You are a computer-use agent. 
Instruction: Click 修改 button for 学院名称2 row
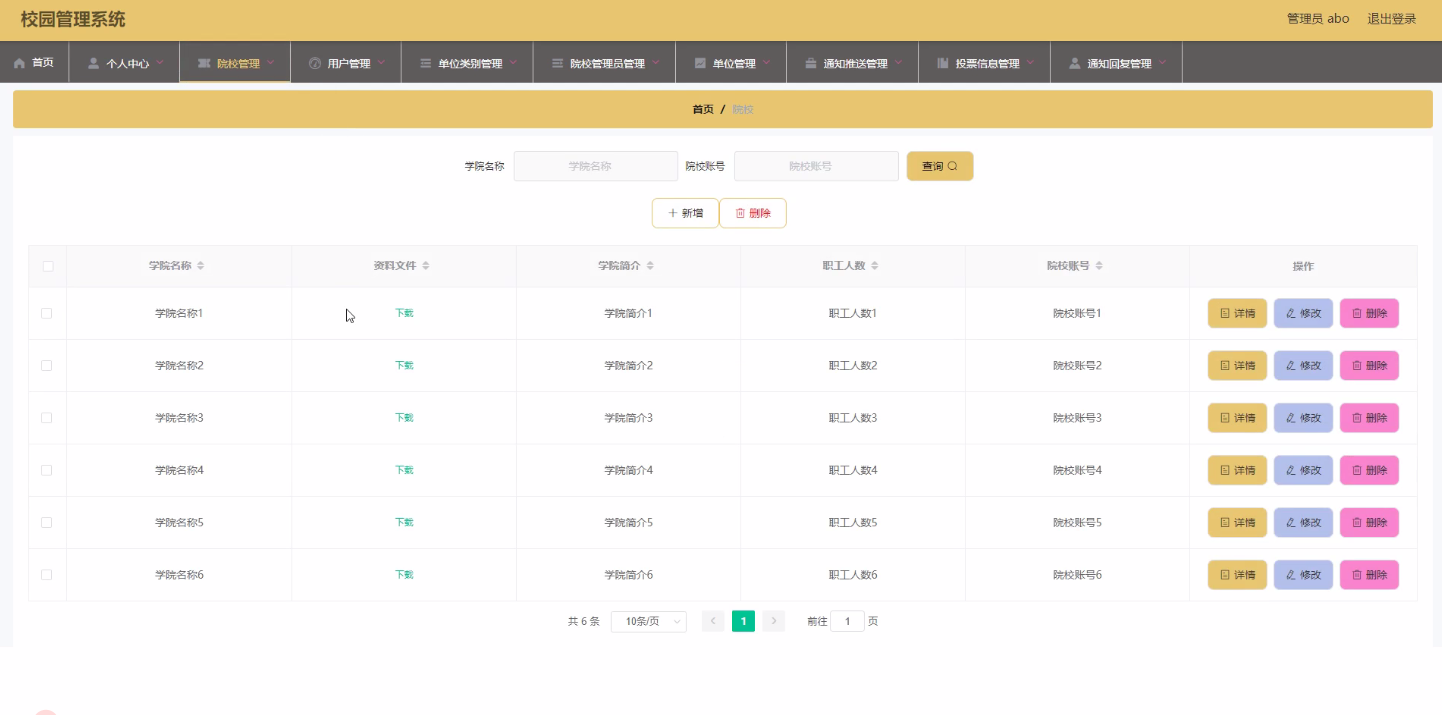[1303, 366]
